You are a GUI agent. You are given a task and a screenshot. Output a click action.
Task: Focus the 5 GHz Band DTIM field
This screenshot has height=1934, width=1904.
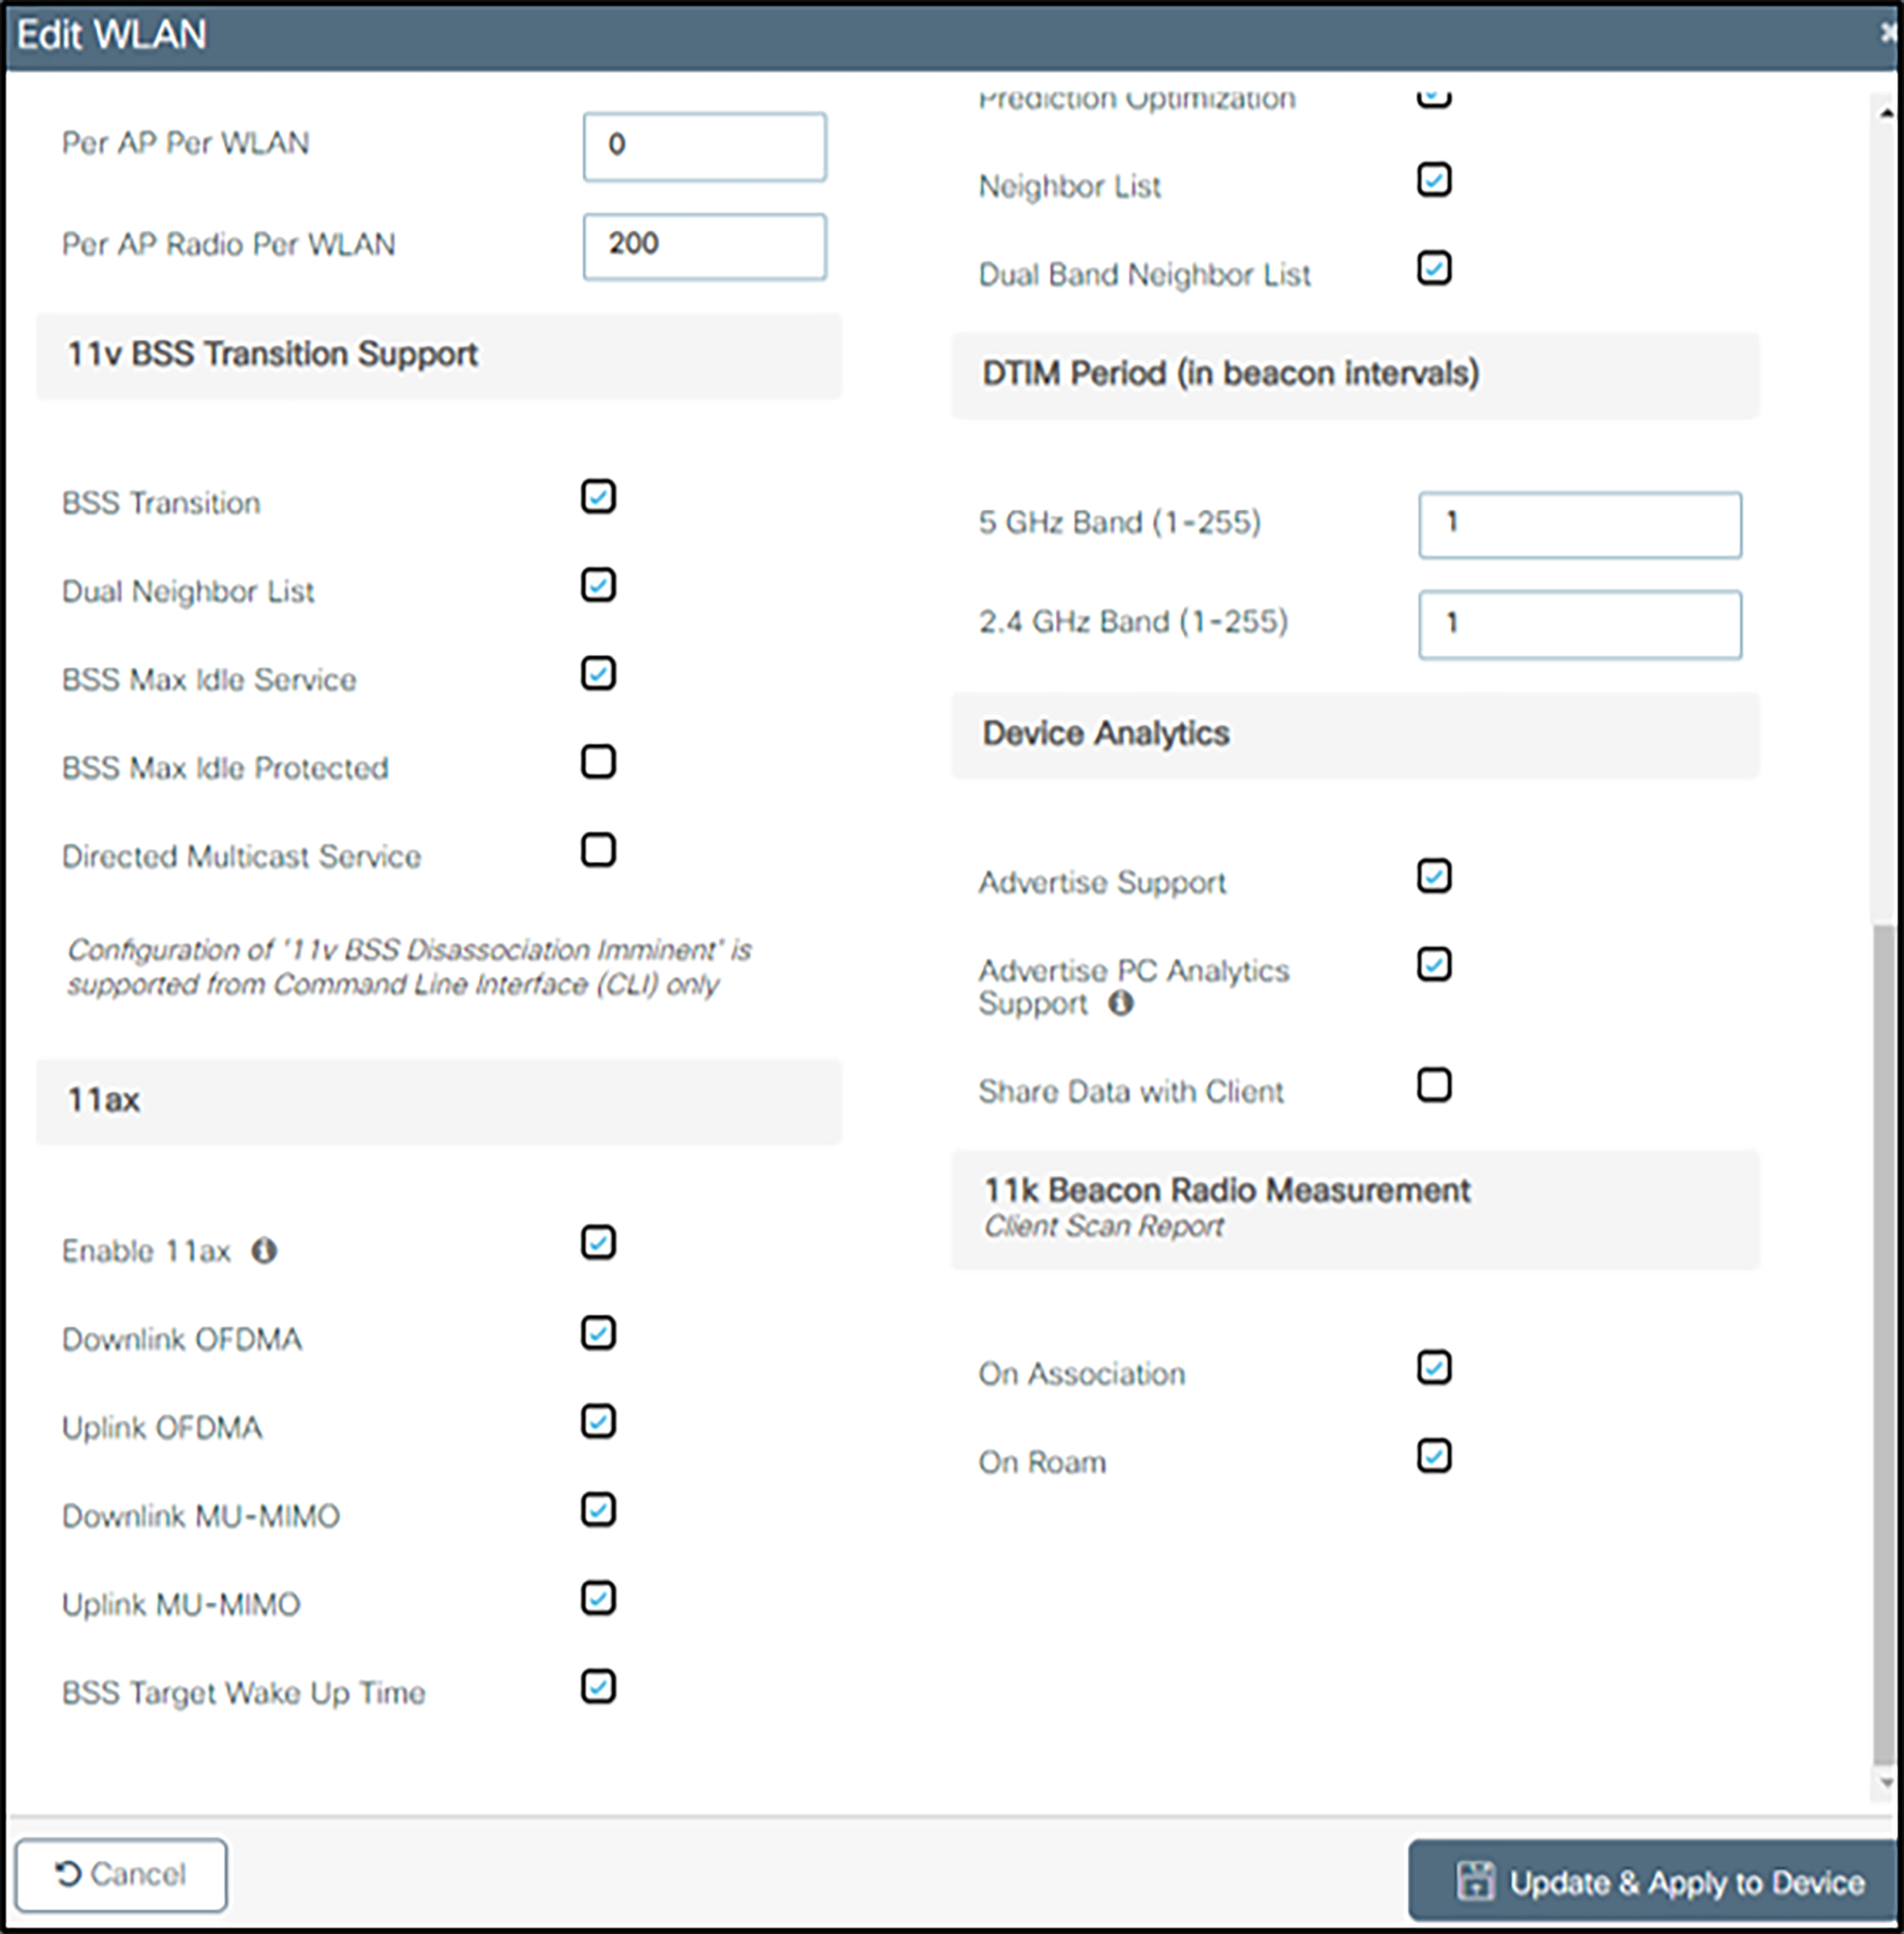point(1579,524)
